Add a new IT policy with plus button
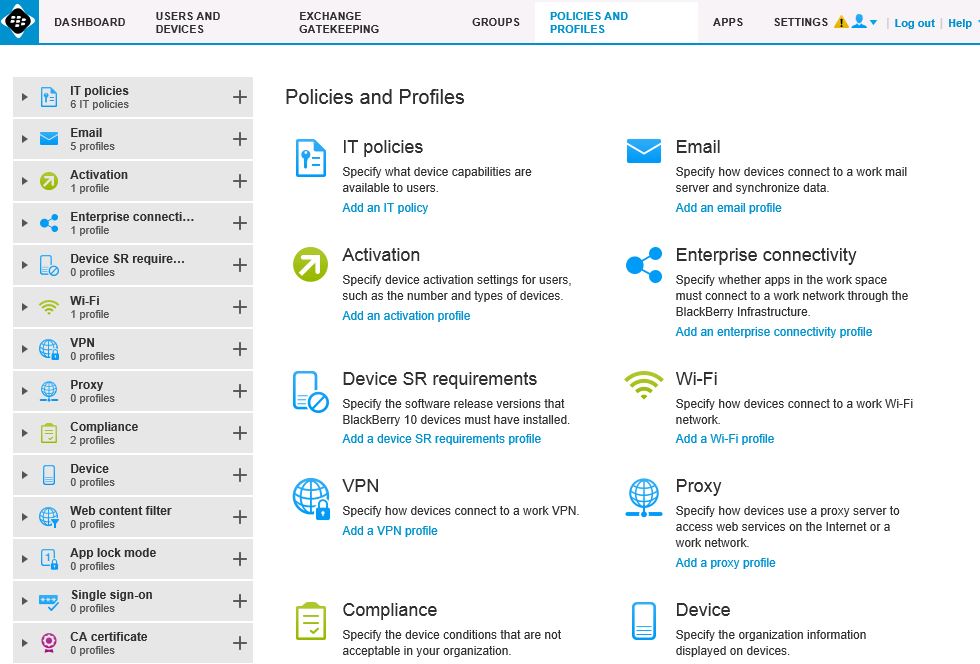The width and height of the screenshot is (980, 664). pyautogui.click(x=239, y=97)
